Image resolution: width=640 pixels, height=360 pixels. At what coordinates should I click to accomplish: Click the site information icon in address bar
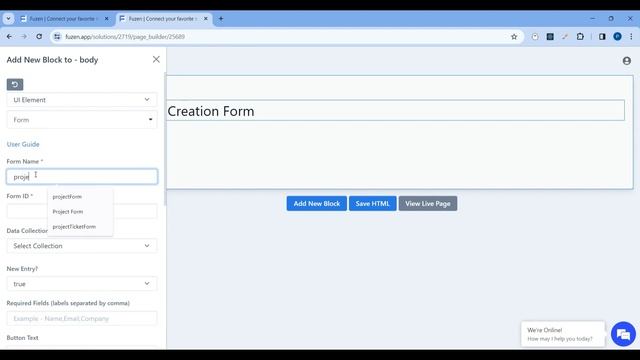pyautogui.click(x=57, y=37)
